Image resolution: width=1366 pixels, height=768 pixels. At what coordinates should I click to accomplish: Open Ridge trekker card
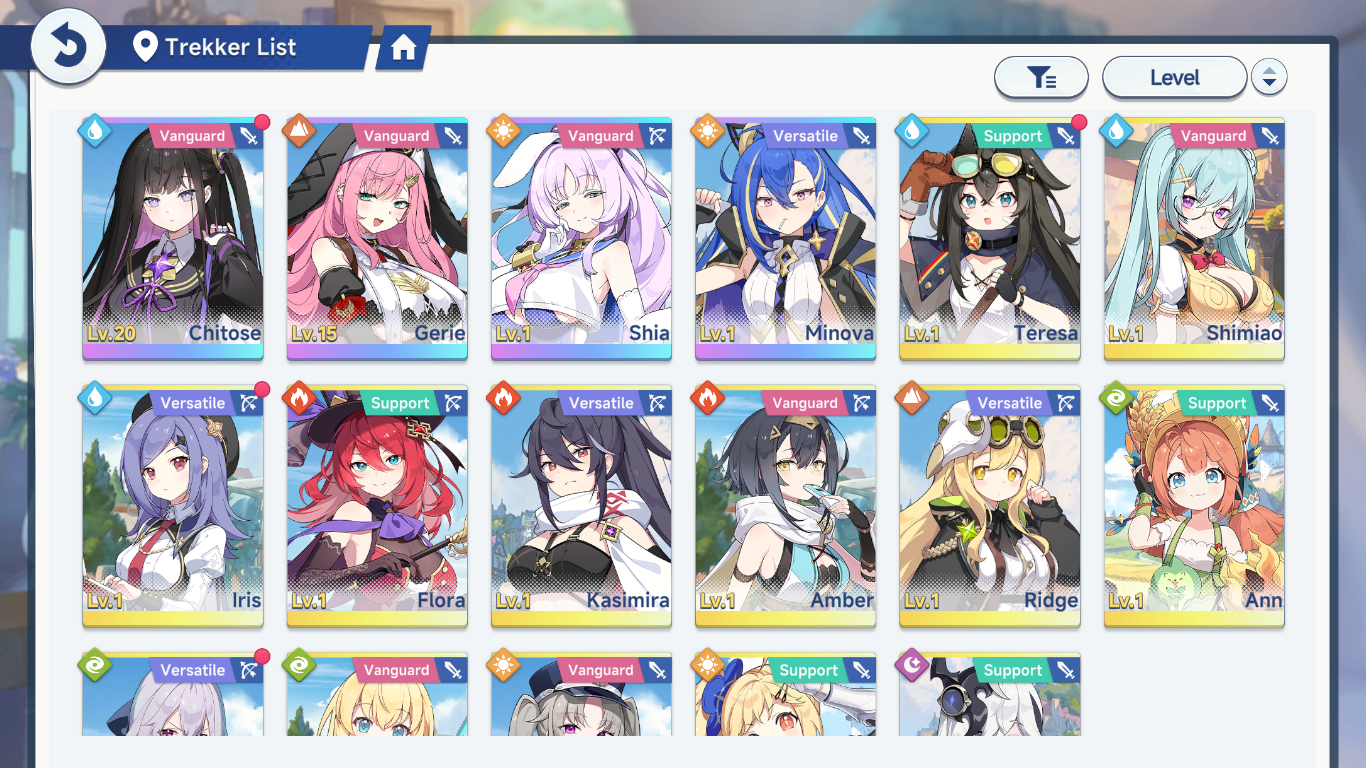coord(990,506)
